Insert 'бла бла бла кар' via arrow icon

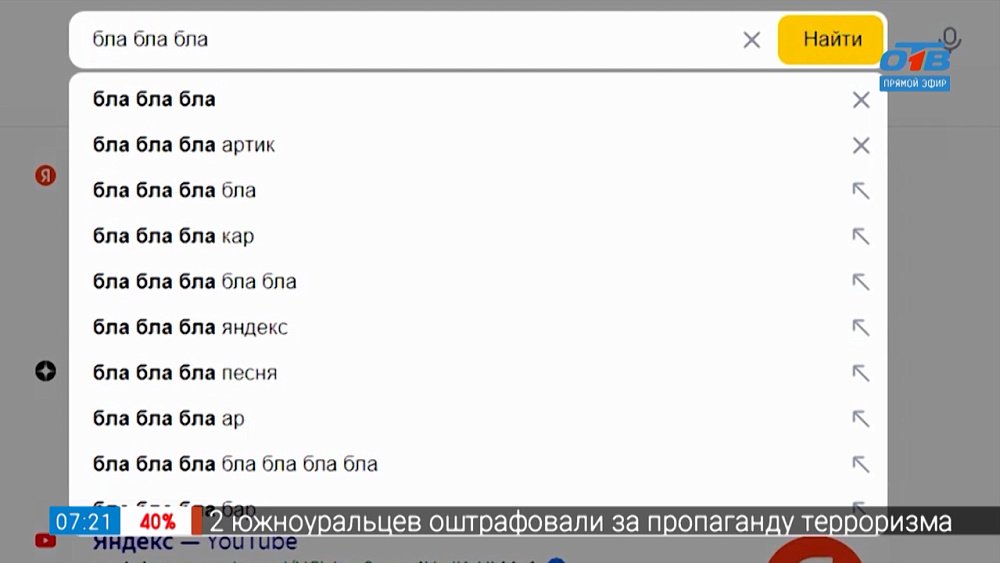click(861, 237)
